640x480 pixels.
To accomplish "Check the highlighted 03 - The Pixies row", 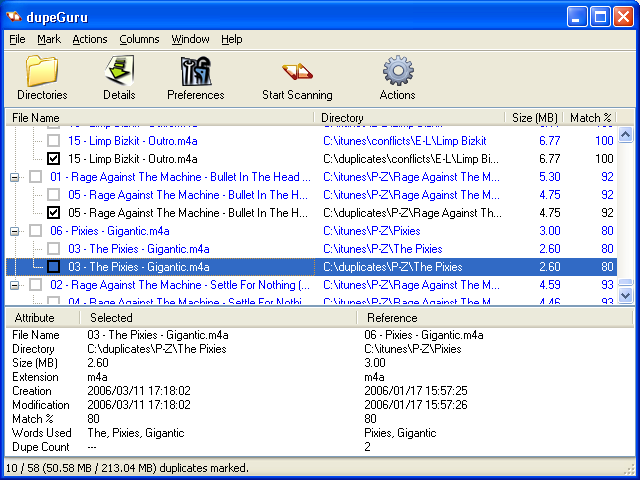I will (x=53, y=267).
